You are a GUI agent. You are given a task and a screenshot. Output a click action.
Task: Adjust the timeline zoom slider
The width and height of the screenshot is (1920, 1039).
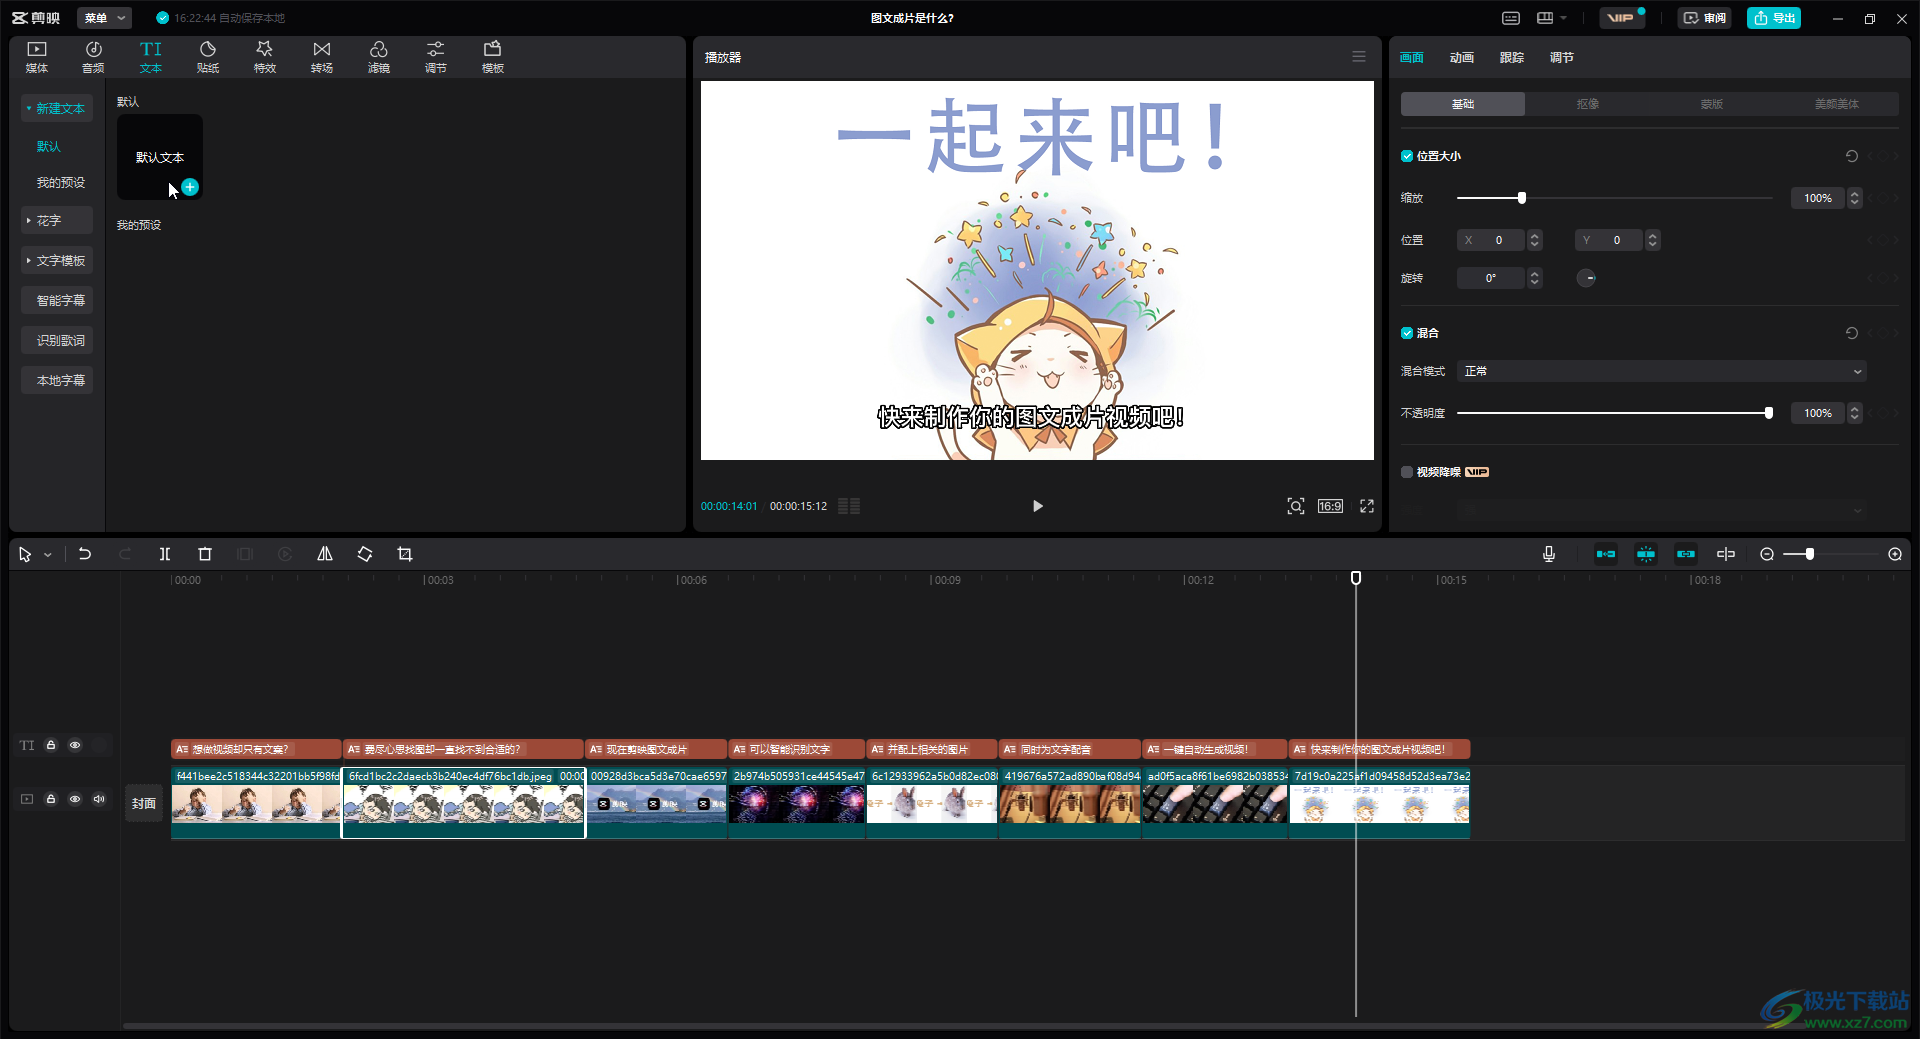(1809, 554)
